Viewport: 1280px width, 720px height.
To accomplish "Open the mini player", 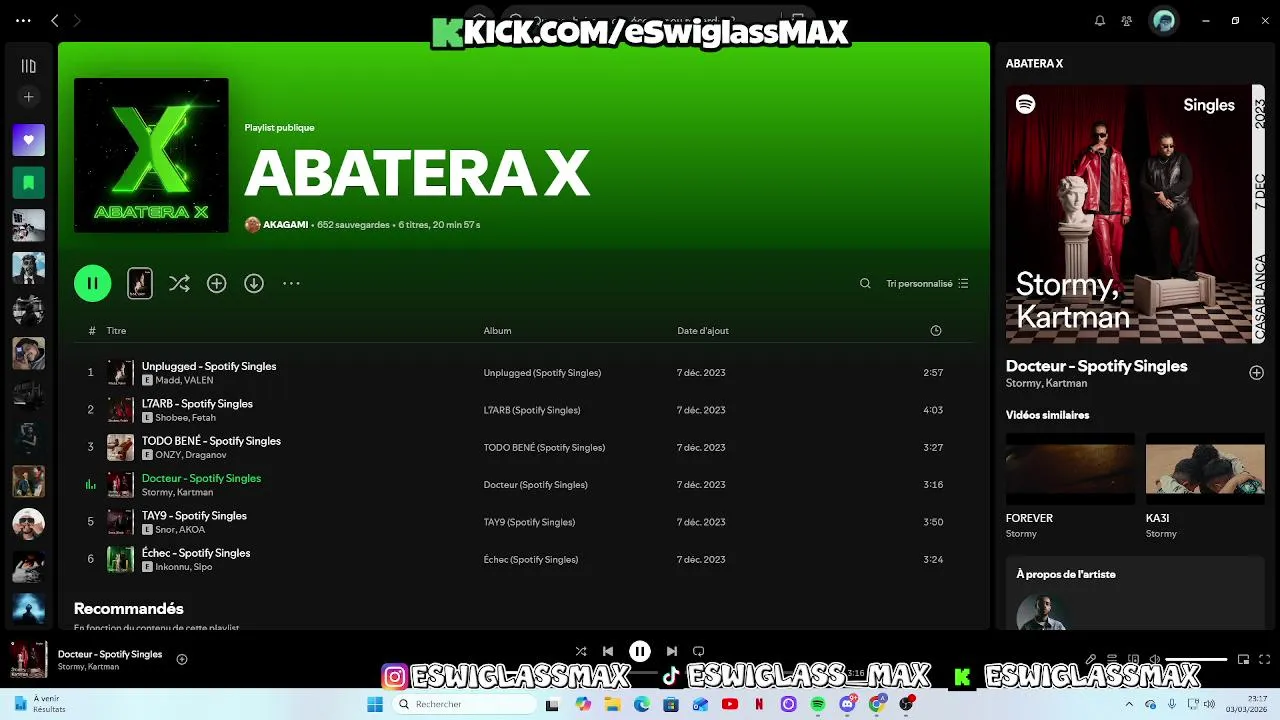I will click(x=1244, y=659).
